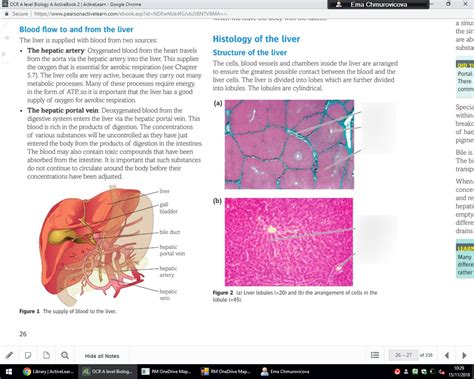Click the taskbar clock showing 10:29
Image resolution: width=474 pixels, height=379 pixels.
pos(459,372)
